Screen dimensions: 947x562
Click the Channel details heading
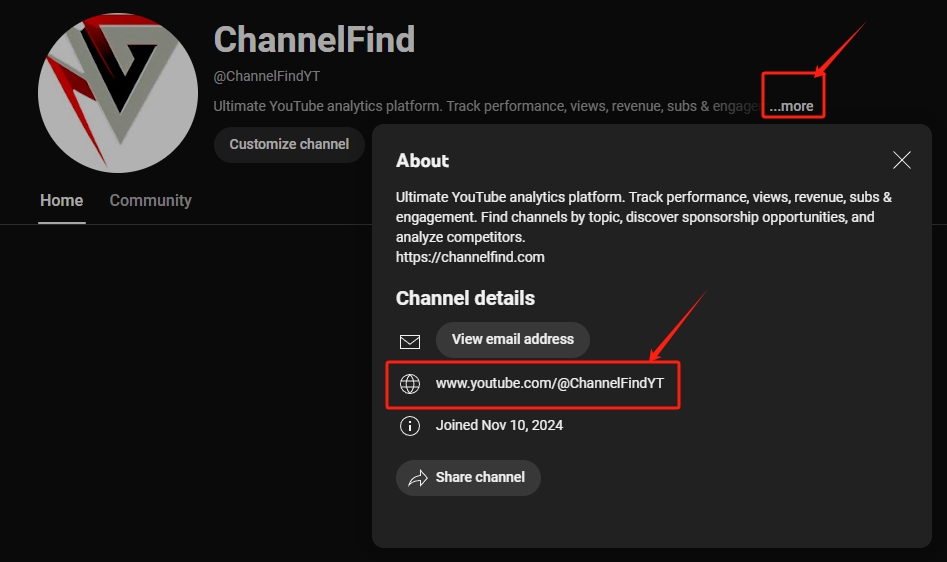465,298
